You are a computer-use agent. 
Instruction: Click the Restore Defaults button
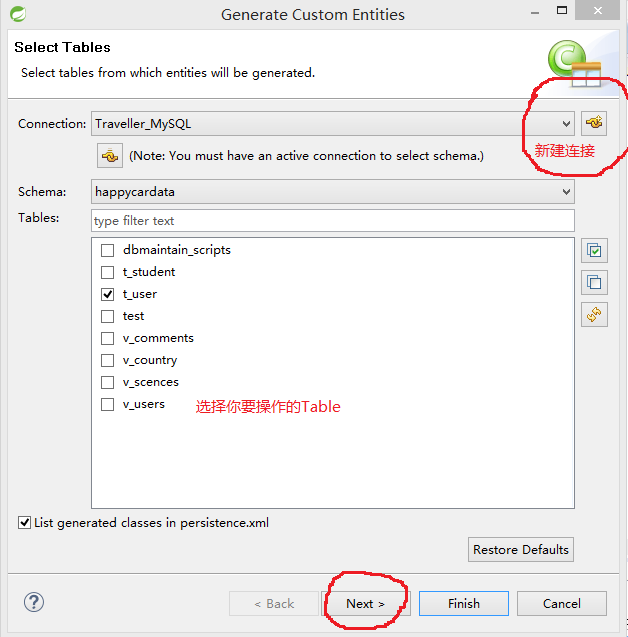click(521, 550)
